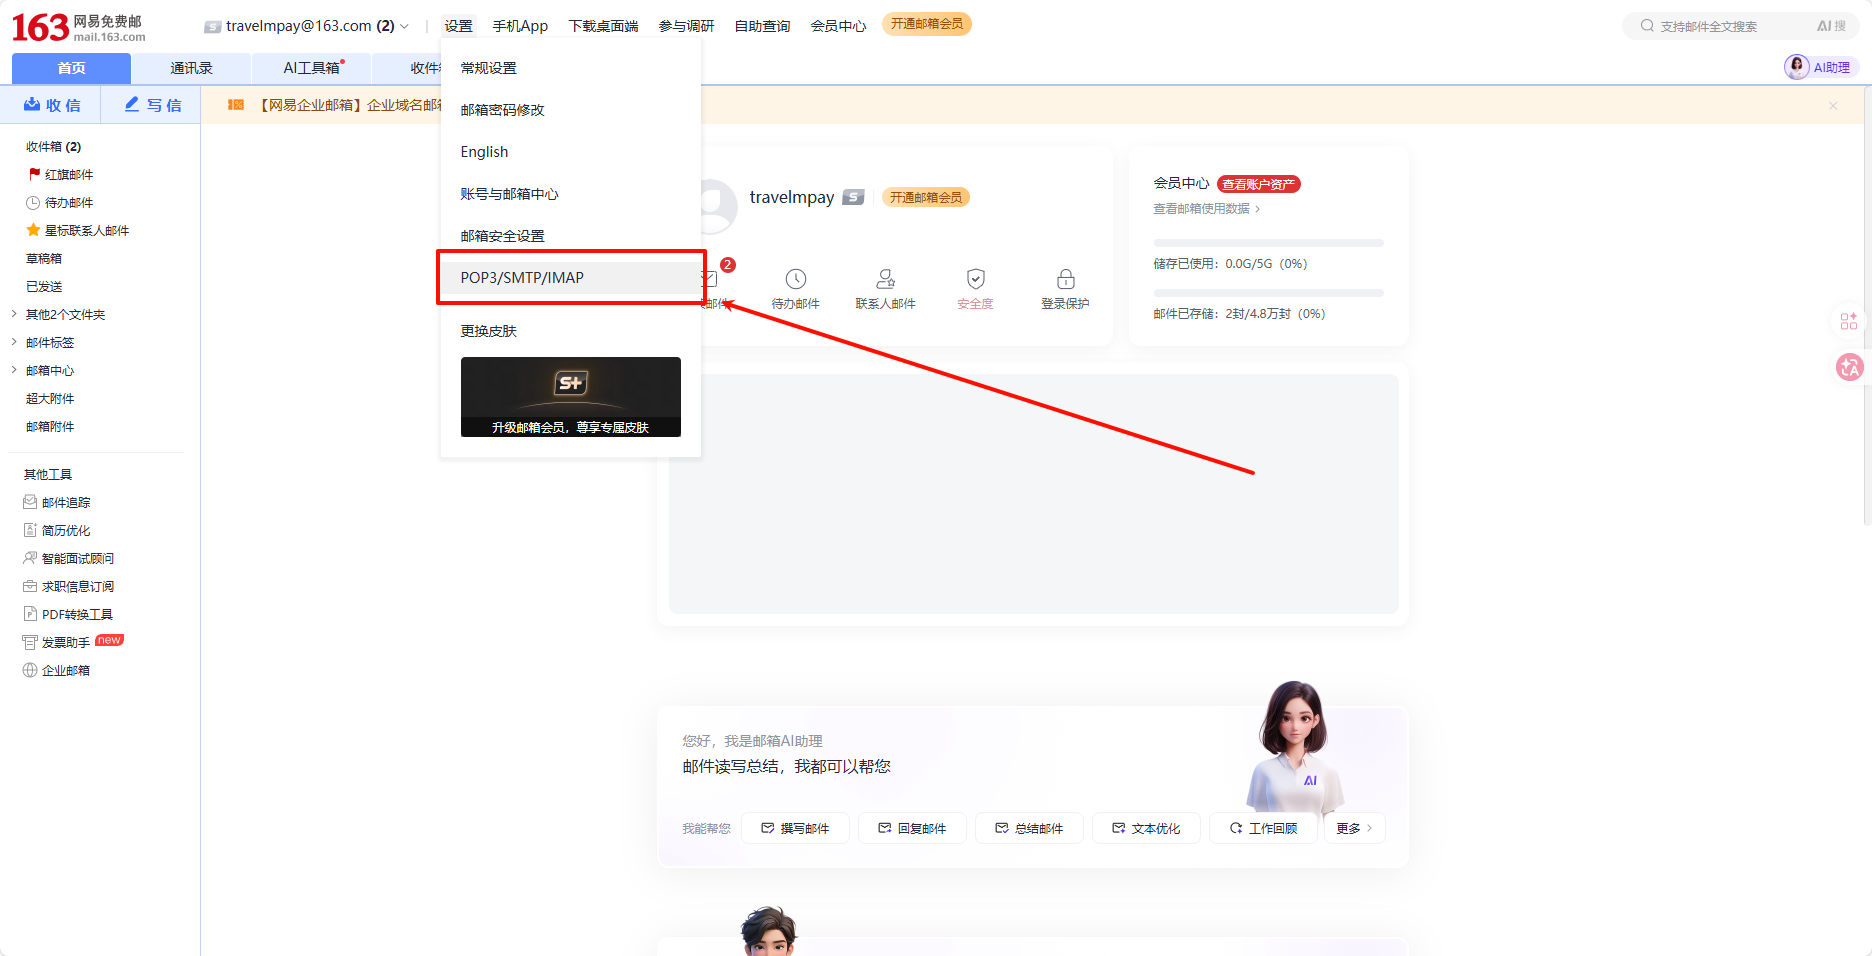Select POP3/SMTP/IMAP from settings menu
1872x956 pixels.
click(522, 277)
